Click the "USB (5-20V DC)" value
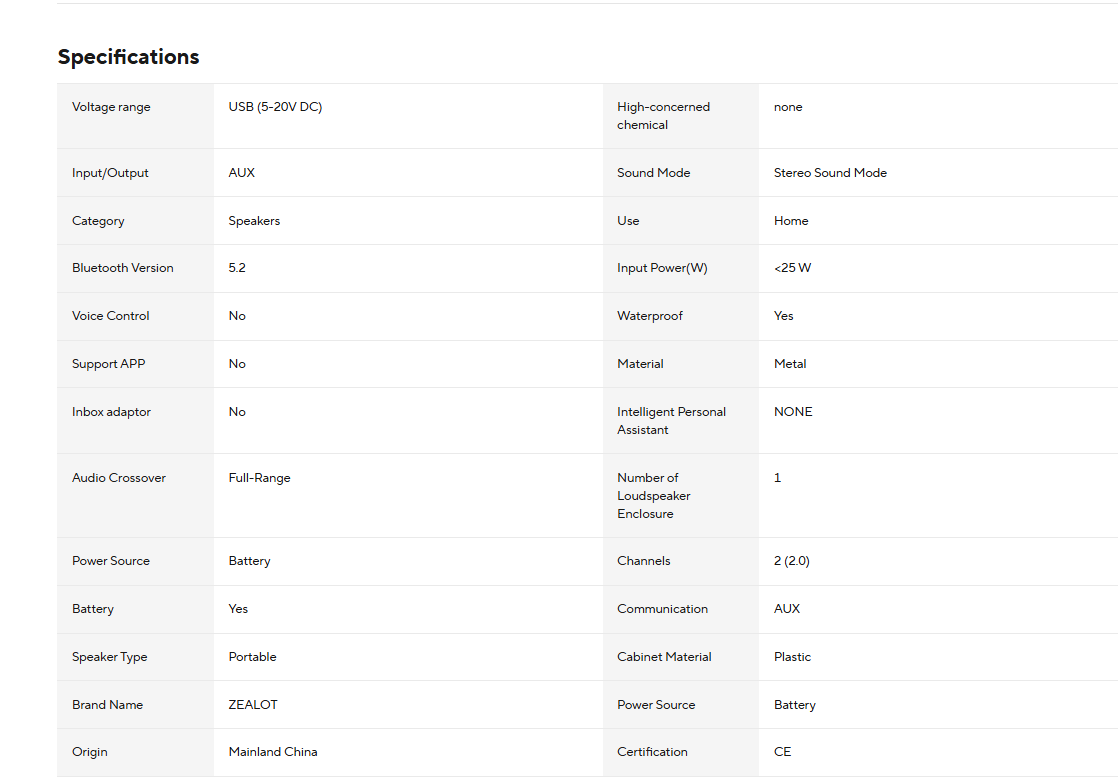This screenshot has height=782, width=1118. [275, 107]
